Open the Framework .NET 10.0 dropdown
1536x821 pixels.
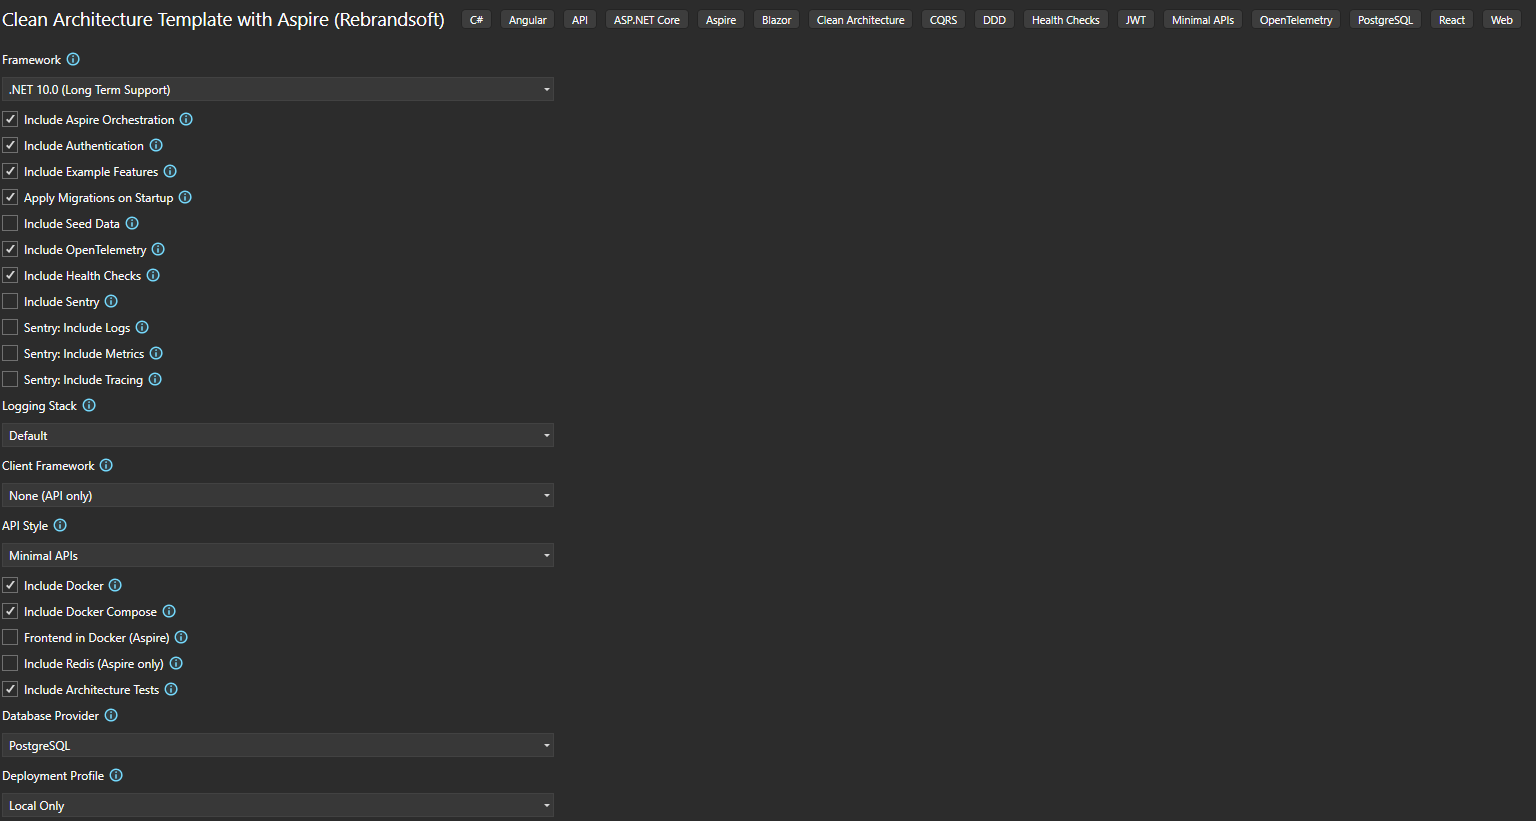point(278,90)
